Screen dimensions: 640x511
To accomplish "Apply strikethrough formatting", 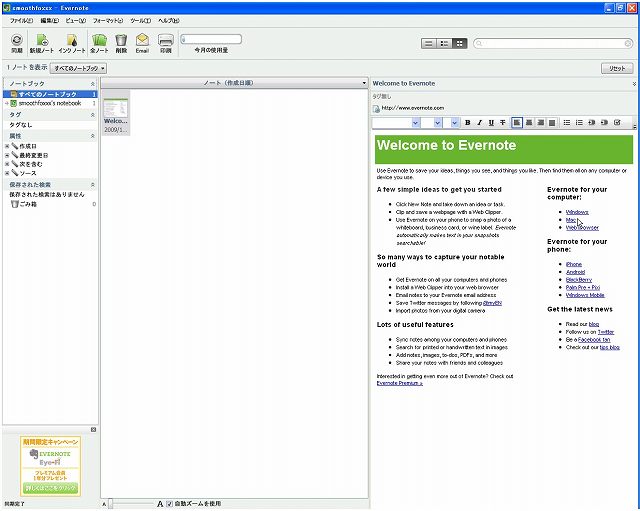I will click(503, 122).
